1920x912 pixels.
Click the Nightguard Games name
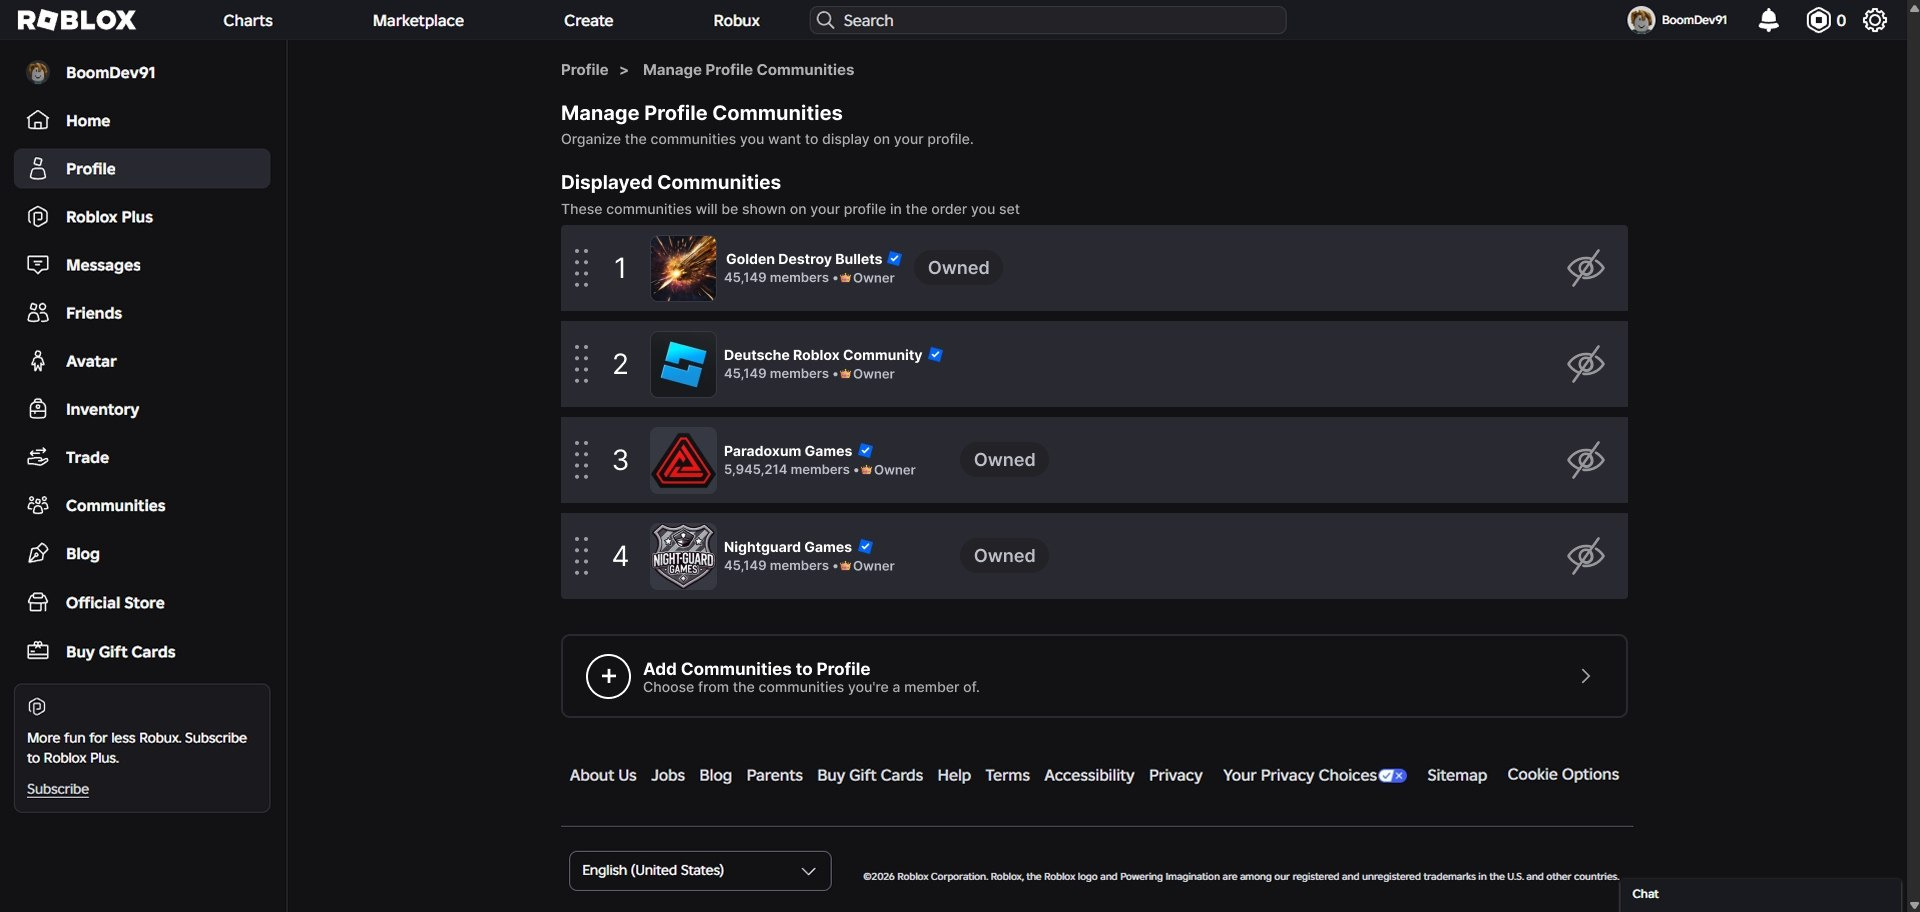788,547
